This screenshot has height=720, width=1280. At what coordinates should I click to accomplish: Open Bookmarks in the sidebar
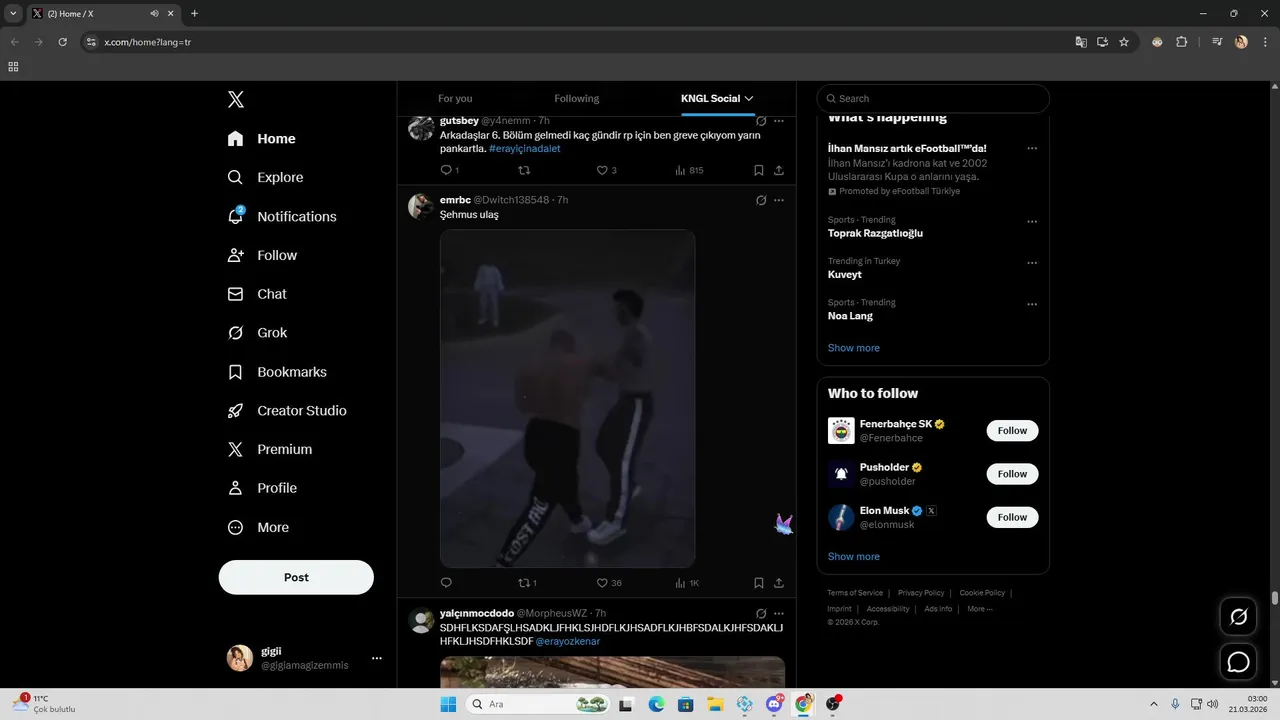click(277, 372)
